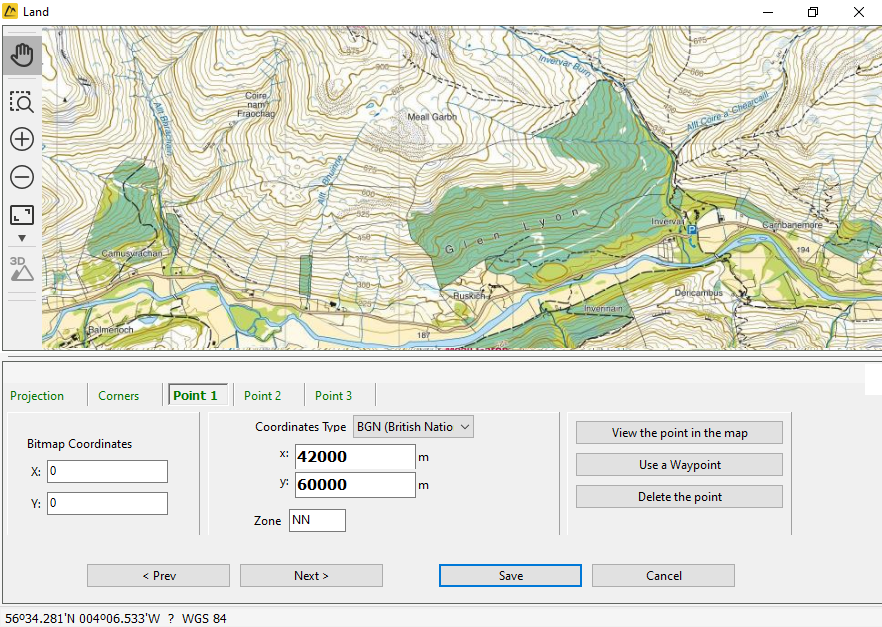Click the blue parking symbol on the map
This screenshot has width=882, height=627.
pos(691,230)
